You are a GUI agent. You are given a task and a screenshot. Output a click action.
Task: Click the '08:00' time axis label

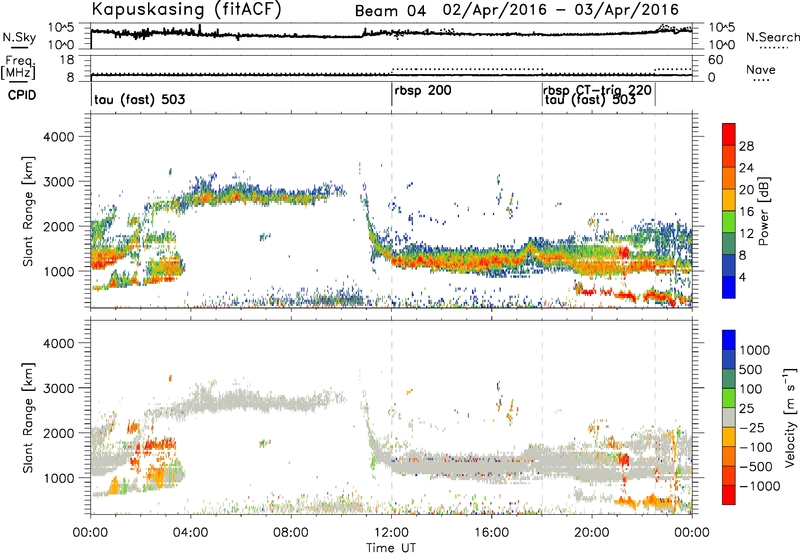(x=291, y=533)
